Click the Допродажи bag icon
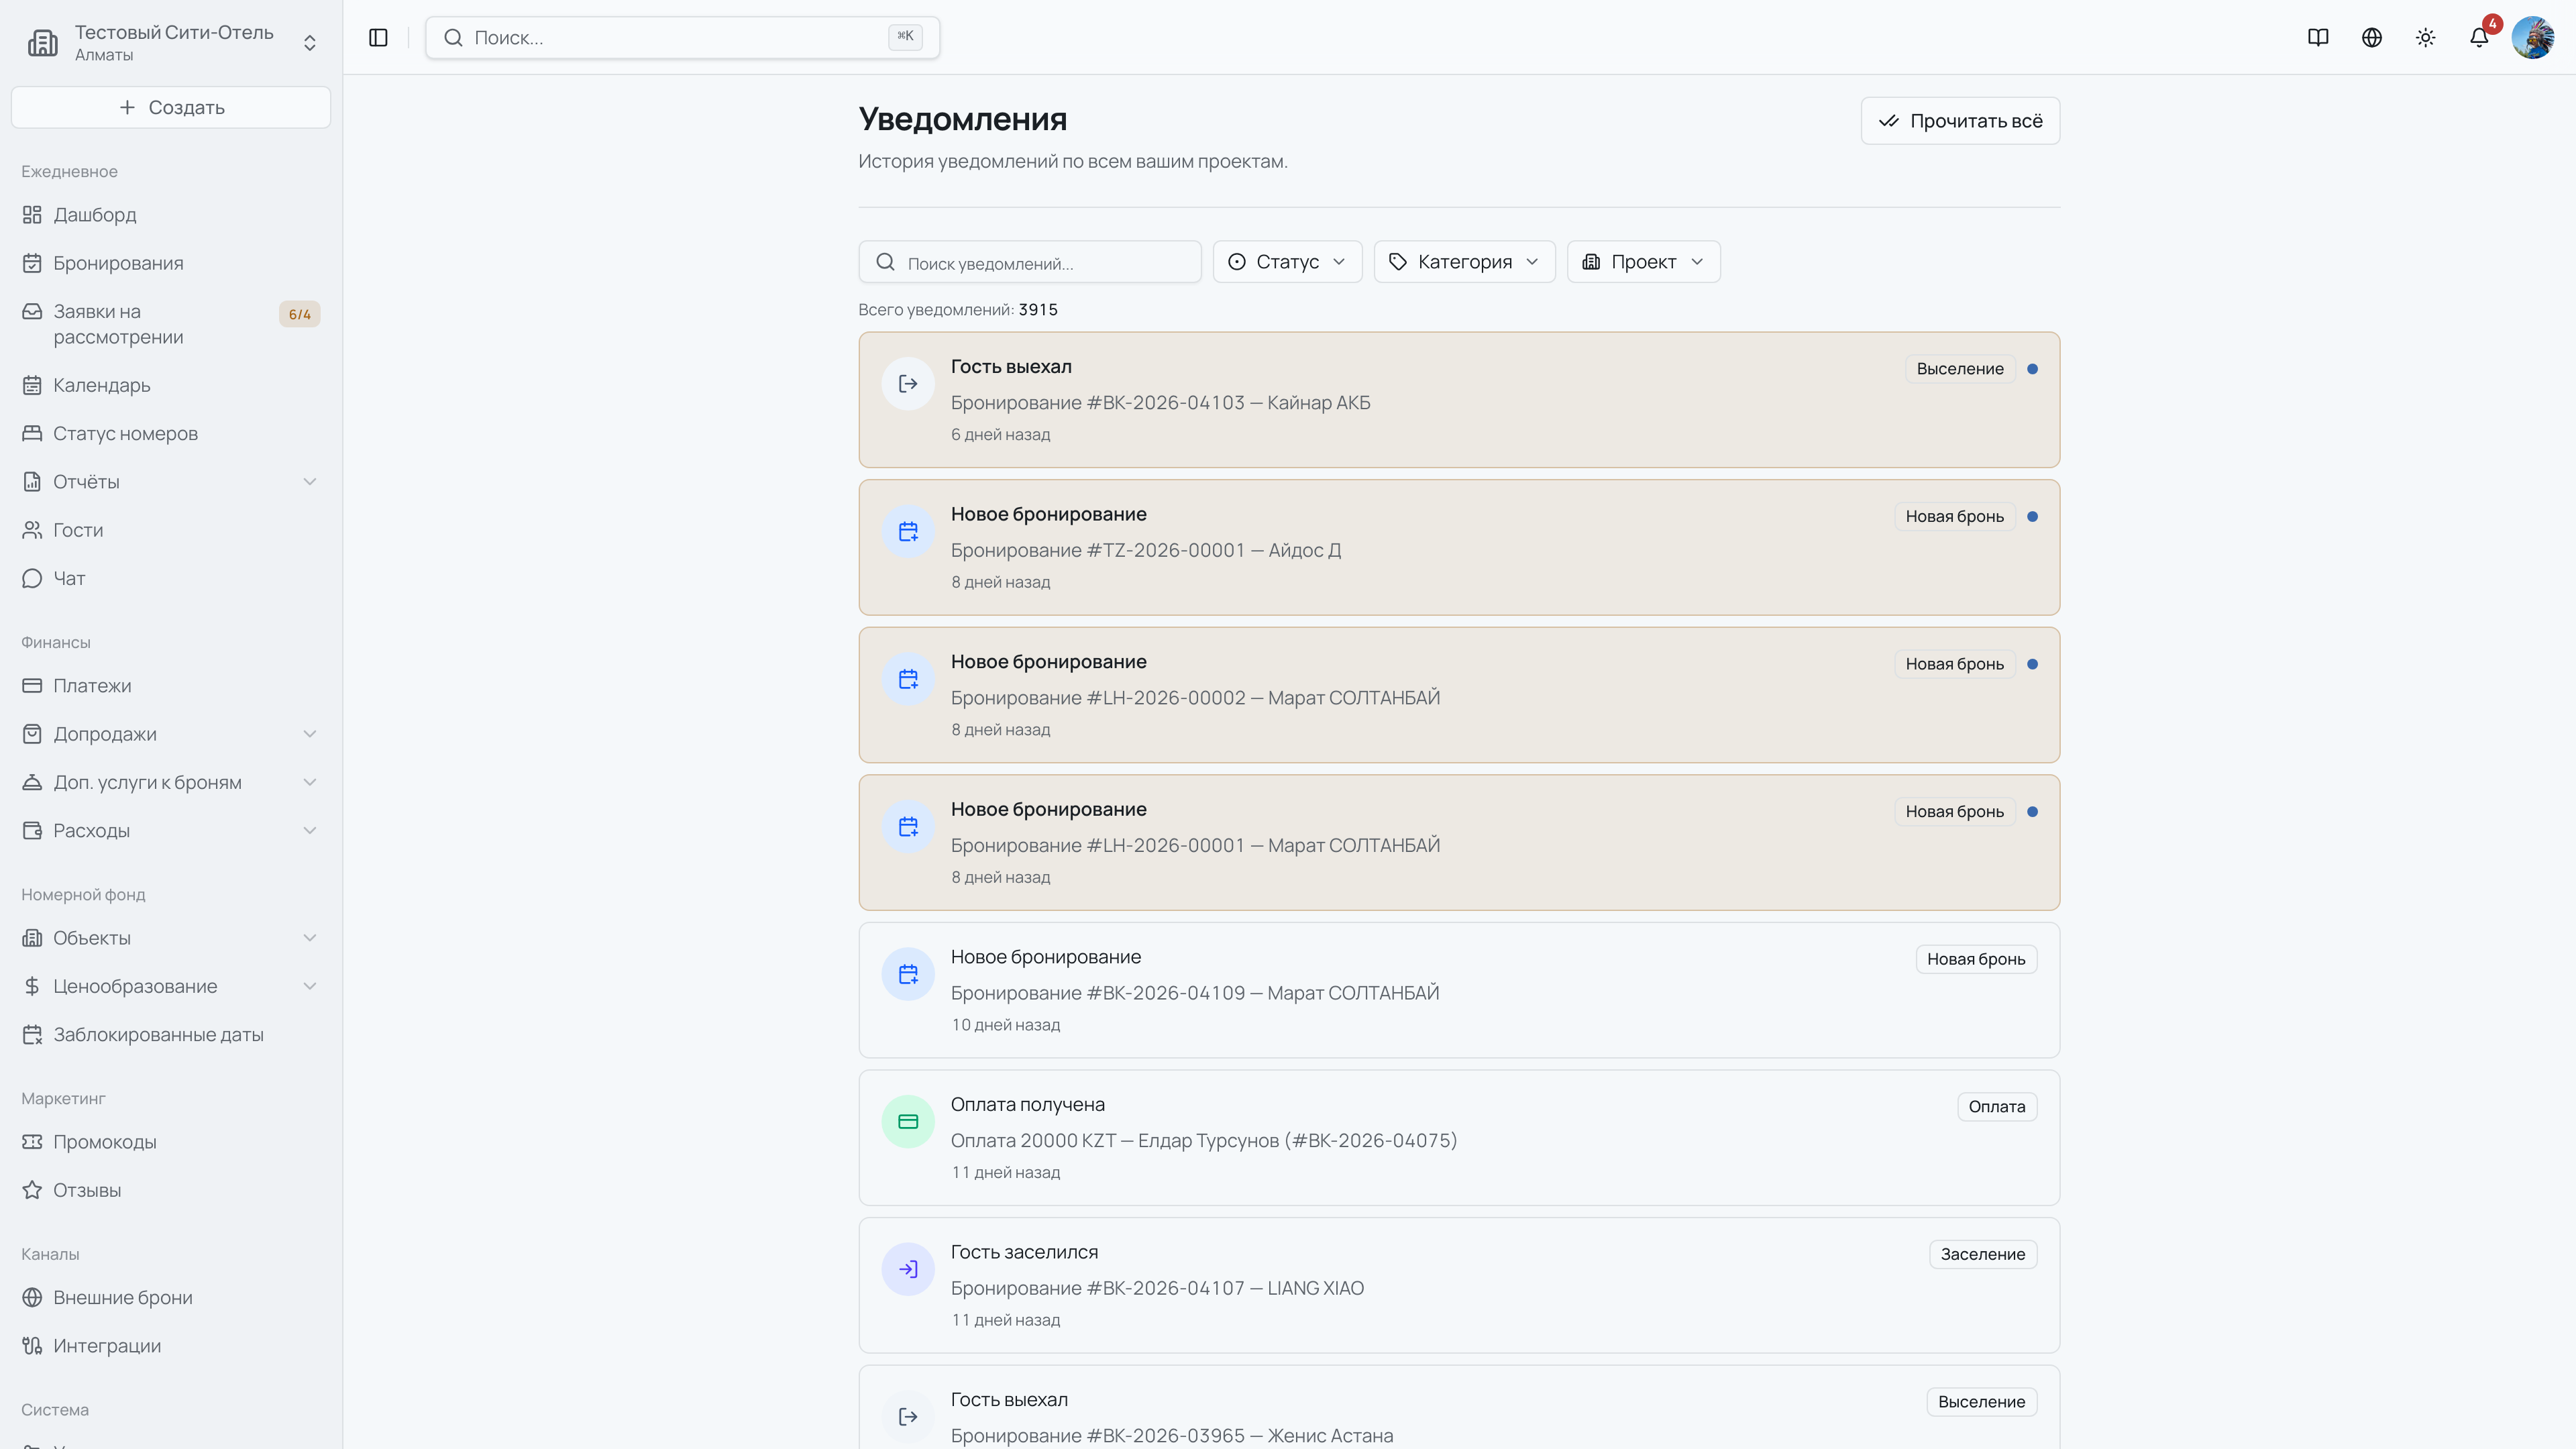Image resolution: width=2576 pixels, height=1449 pixels. [x=32, y=734]
